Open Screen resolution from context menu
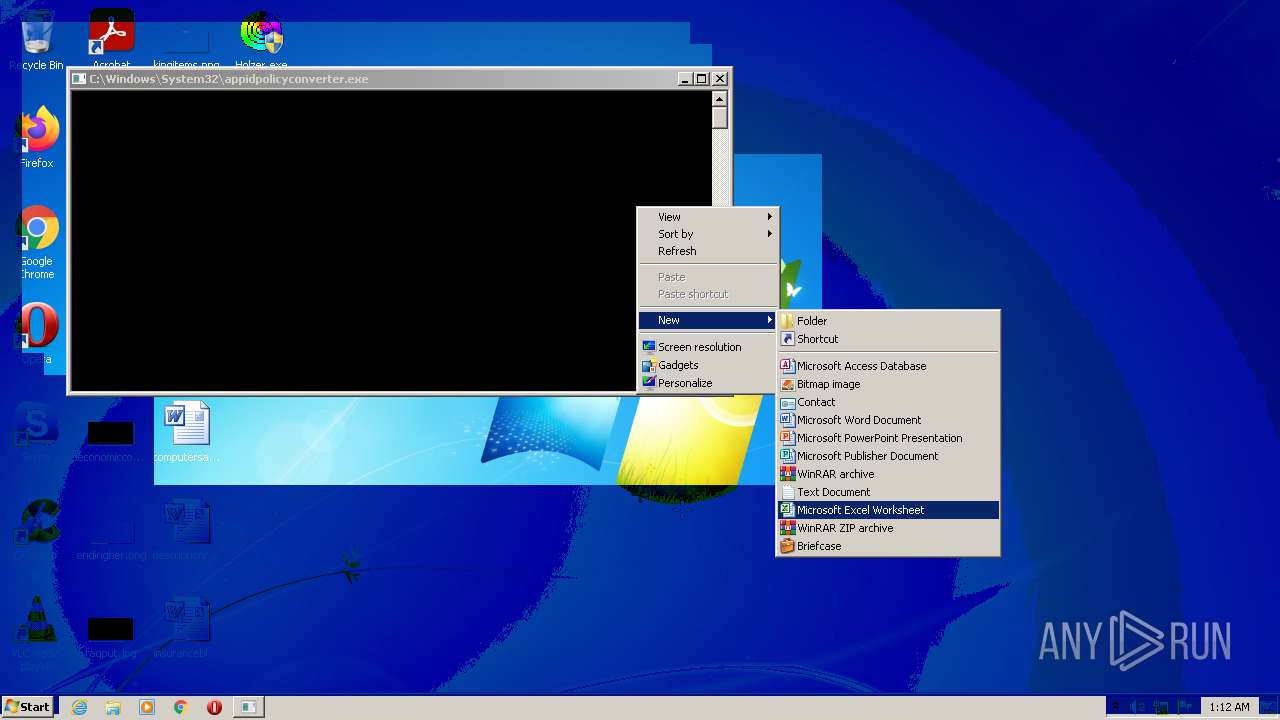Screen dimensions: 1280x720 click(x=708, y=347)
